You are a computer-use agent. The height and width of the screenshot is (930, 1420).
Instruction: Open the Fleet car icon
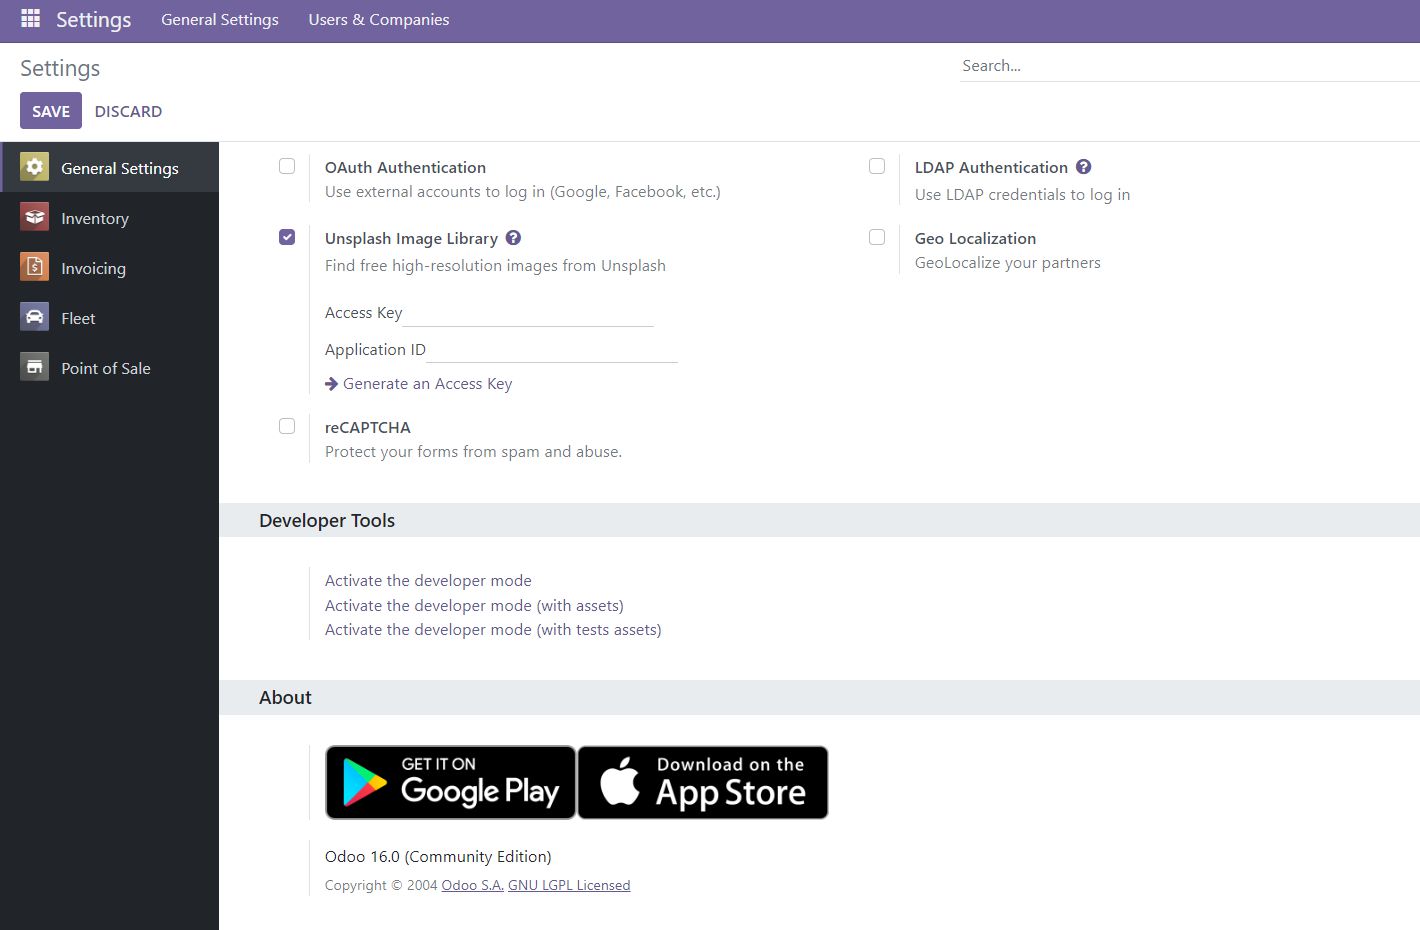35,317
